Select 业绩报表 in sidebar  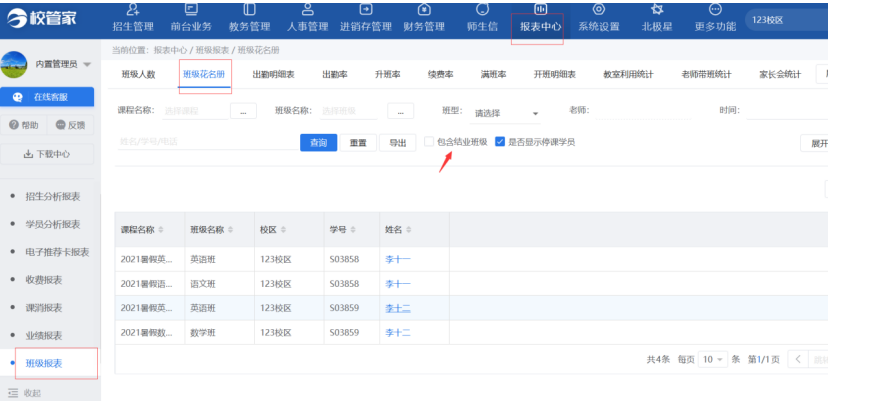click(x=44, y=336)
